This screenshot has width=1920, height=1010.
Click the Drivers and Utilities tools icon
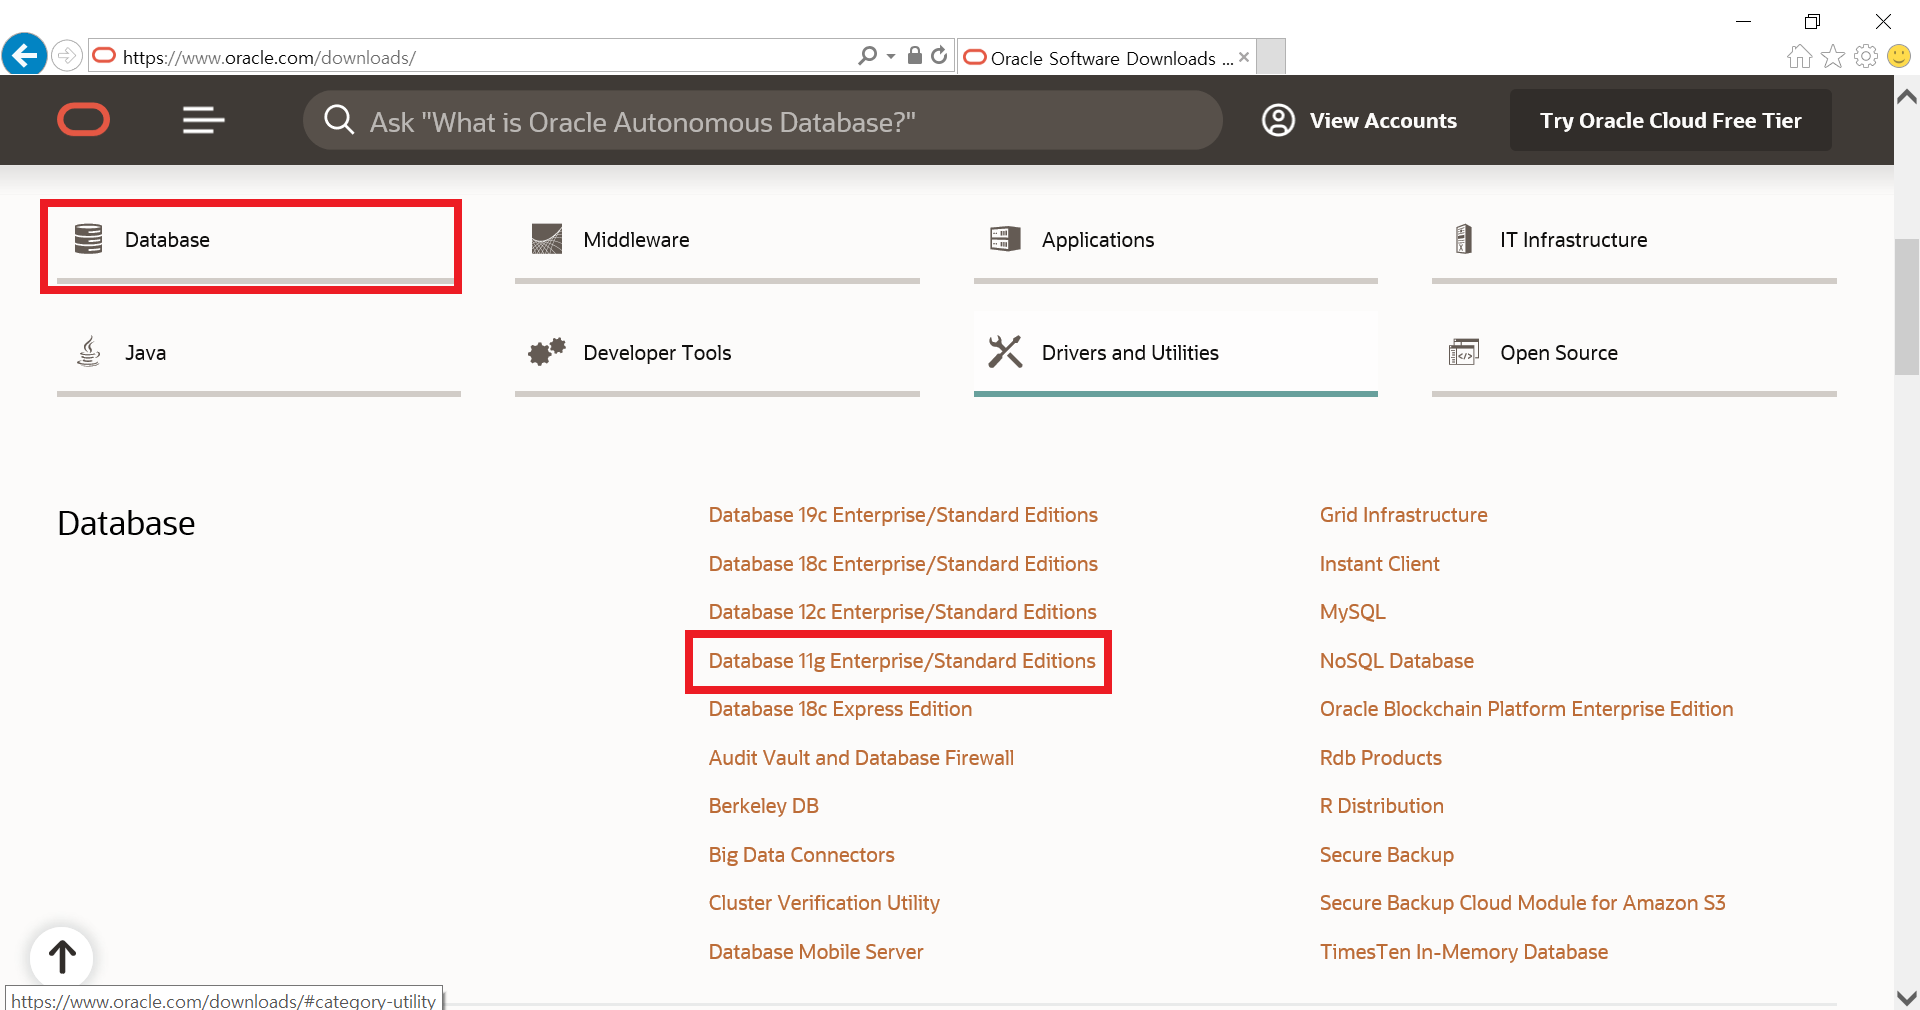click(x=1005, y=352)
